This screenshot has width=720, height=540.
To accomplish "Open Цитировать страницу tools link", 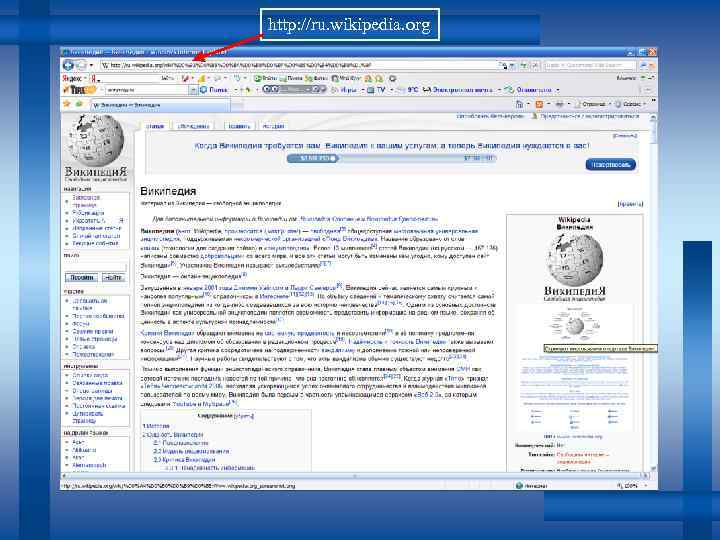I will point(88,417).
